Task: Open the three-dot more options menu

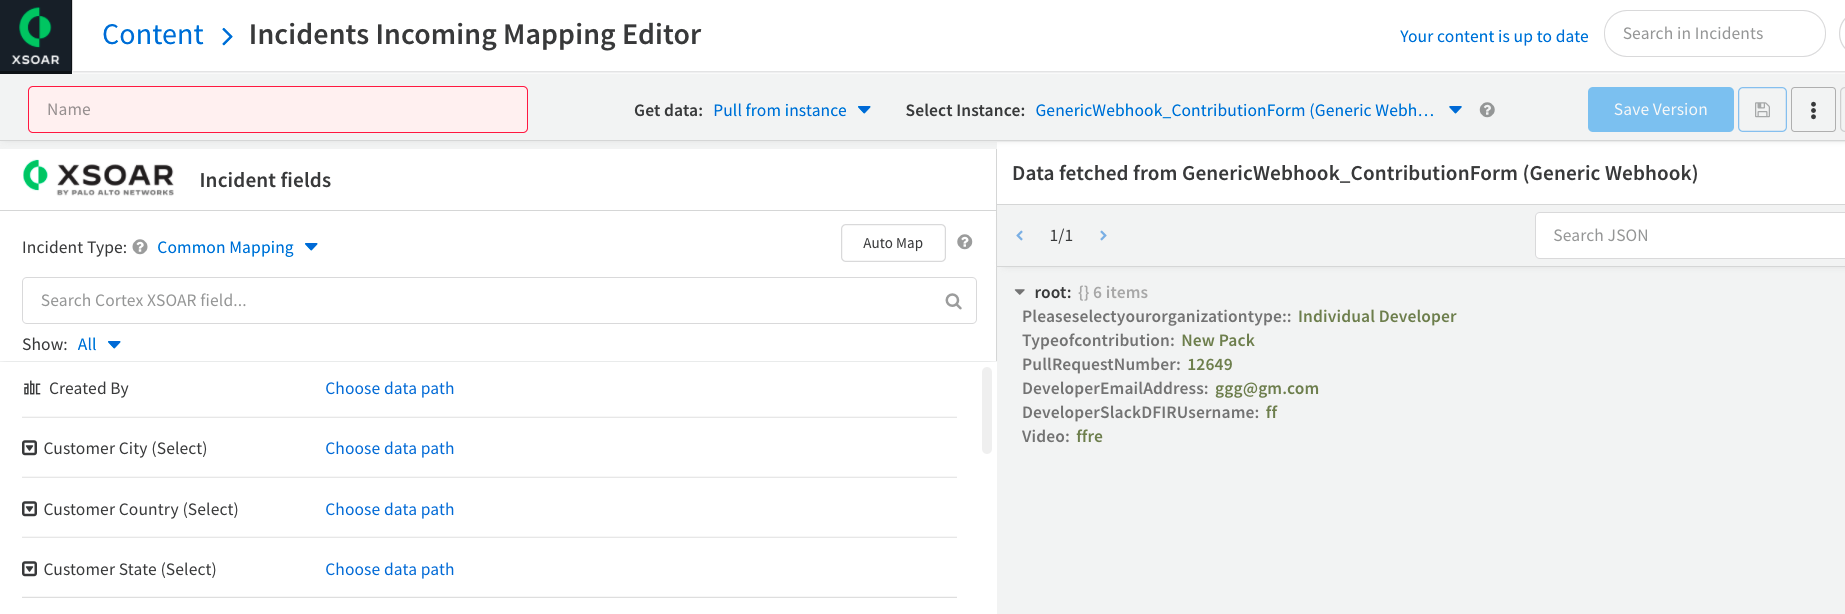Action: [1813, 110]
